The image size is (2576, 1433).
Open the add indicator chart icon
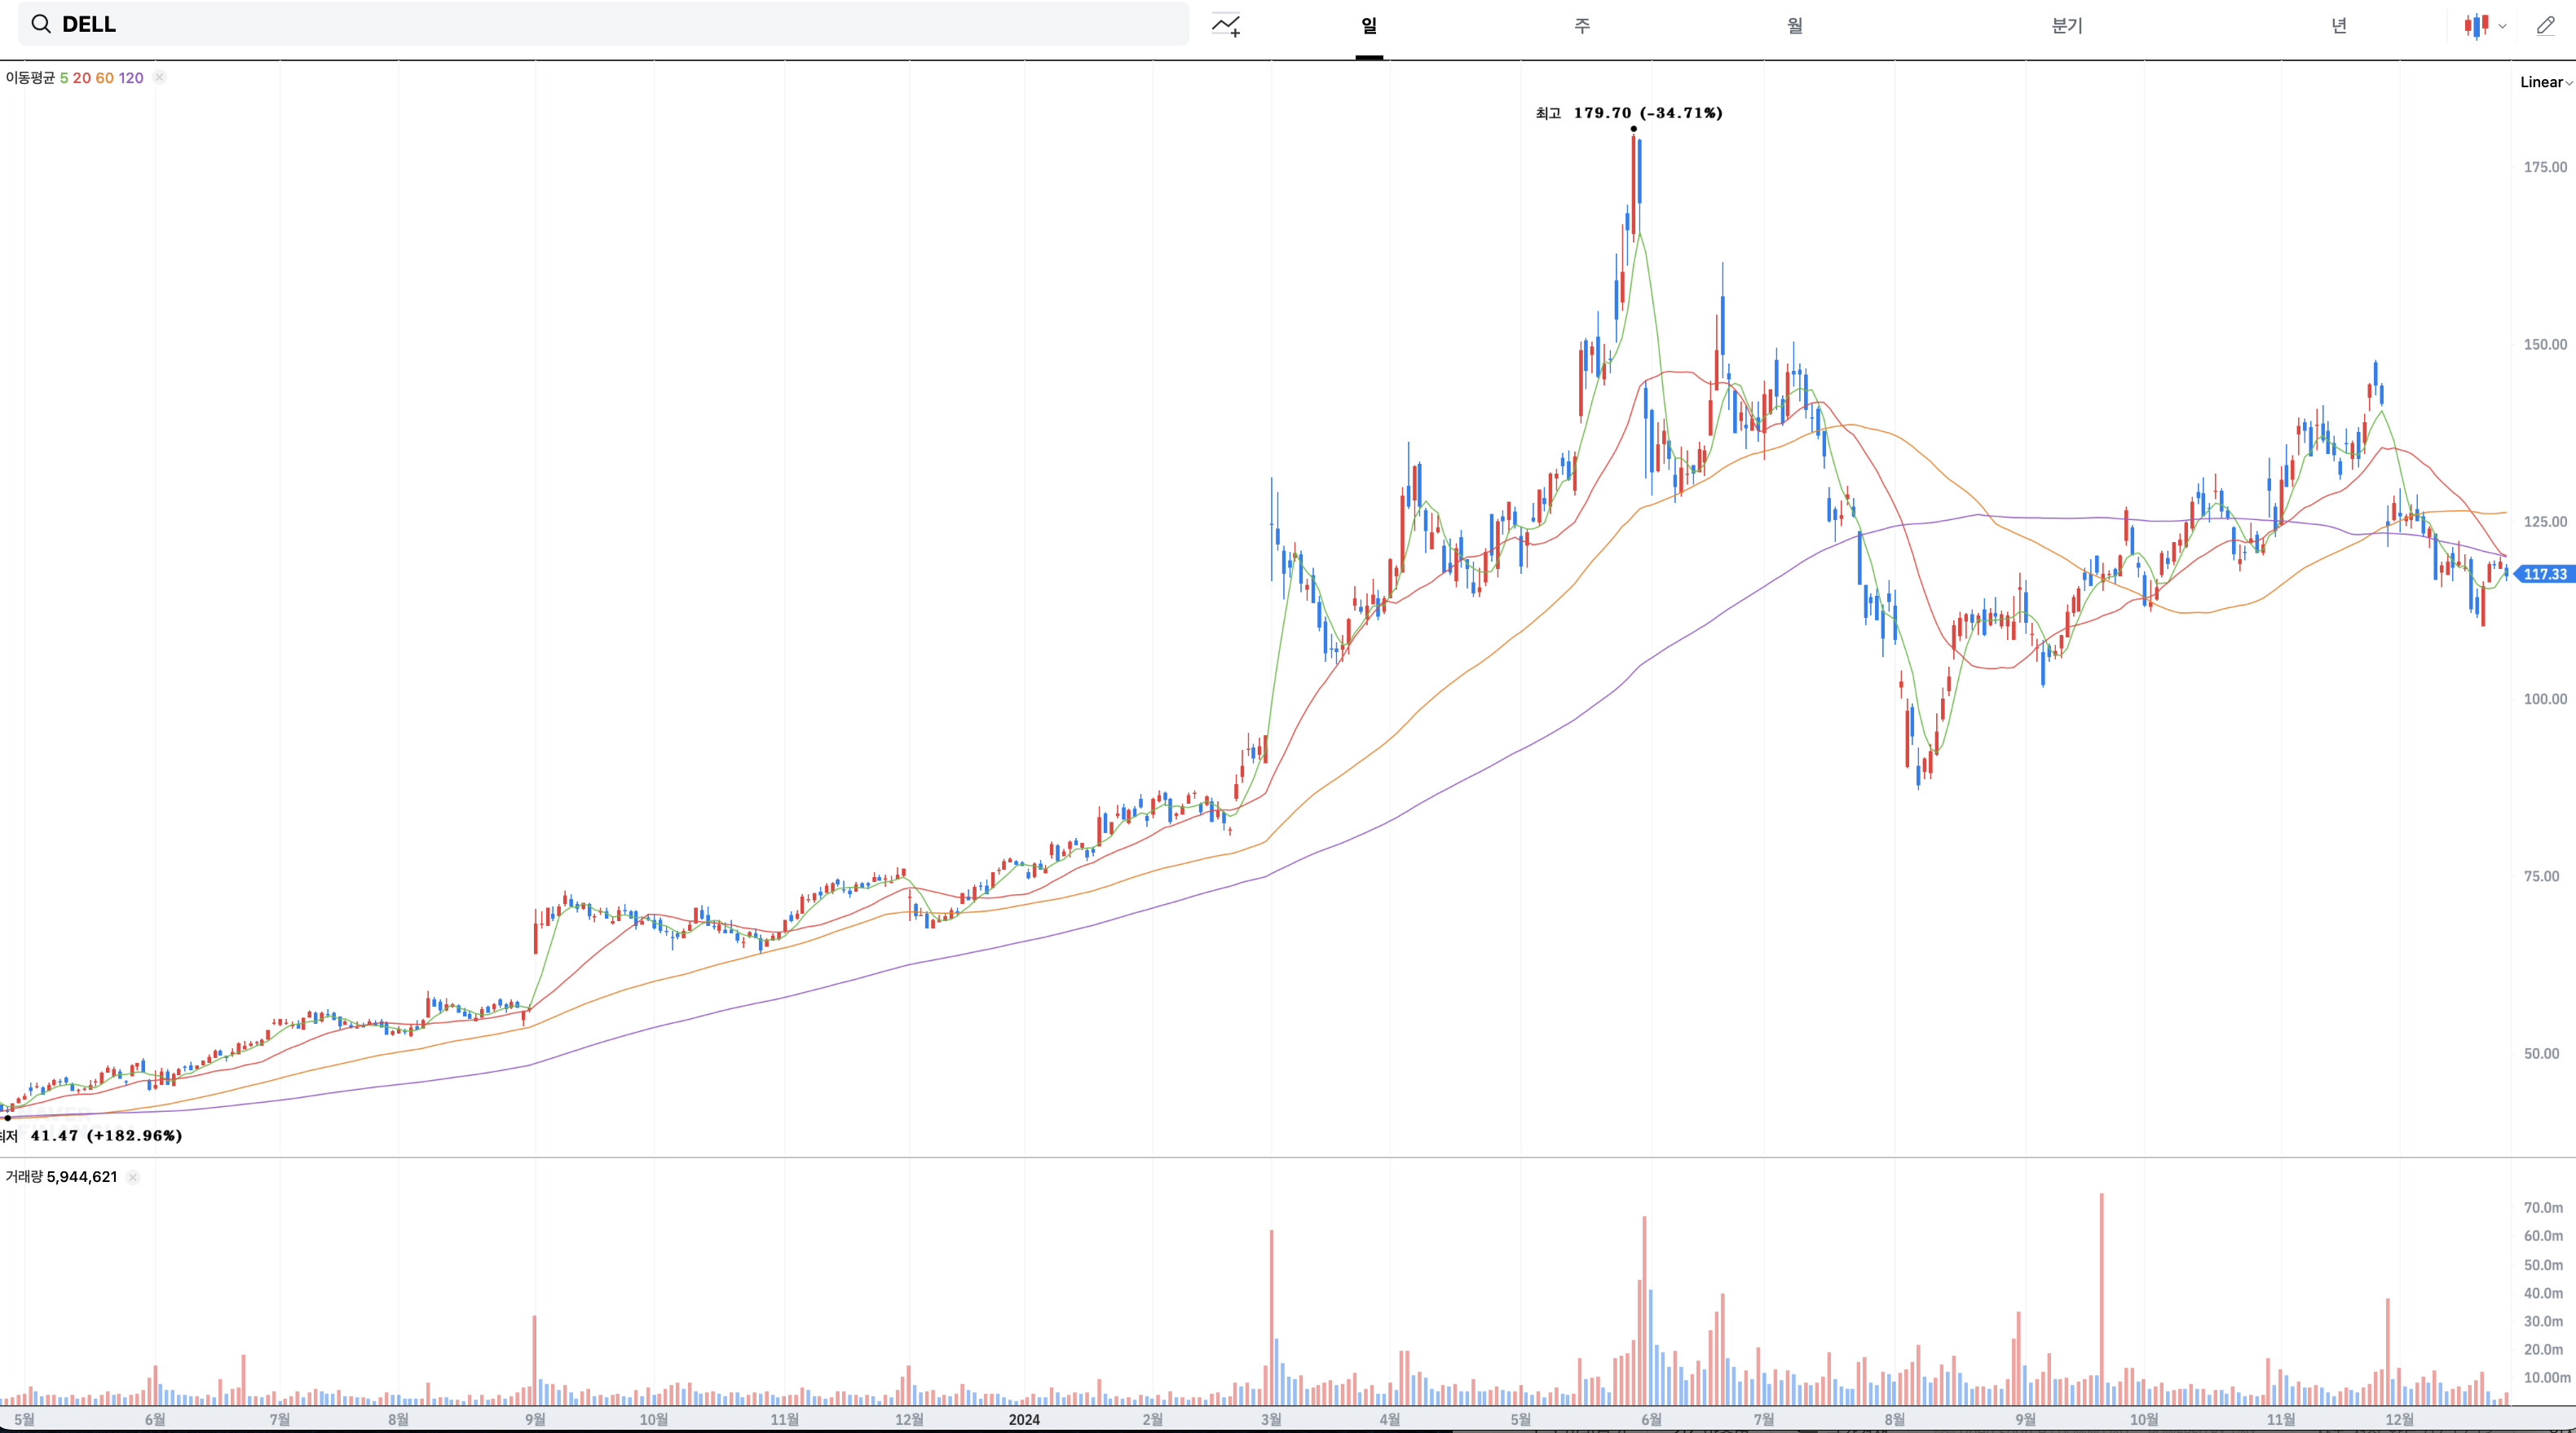coord(1226,25)
